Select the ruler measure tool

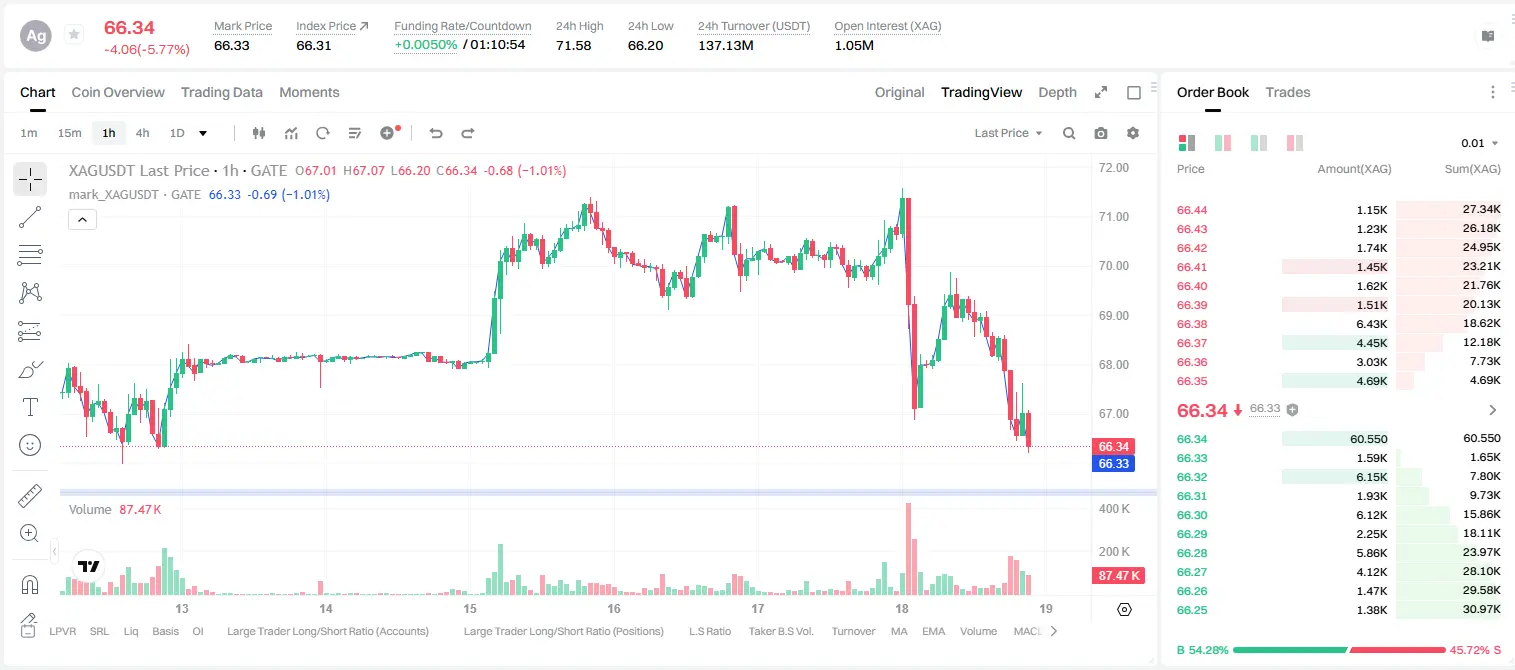coord(30,496)
